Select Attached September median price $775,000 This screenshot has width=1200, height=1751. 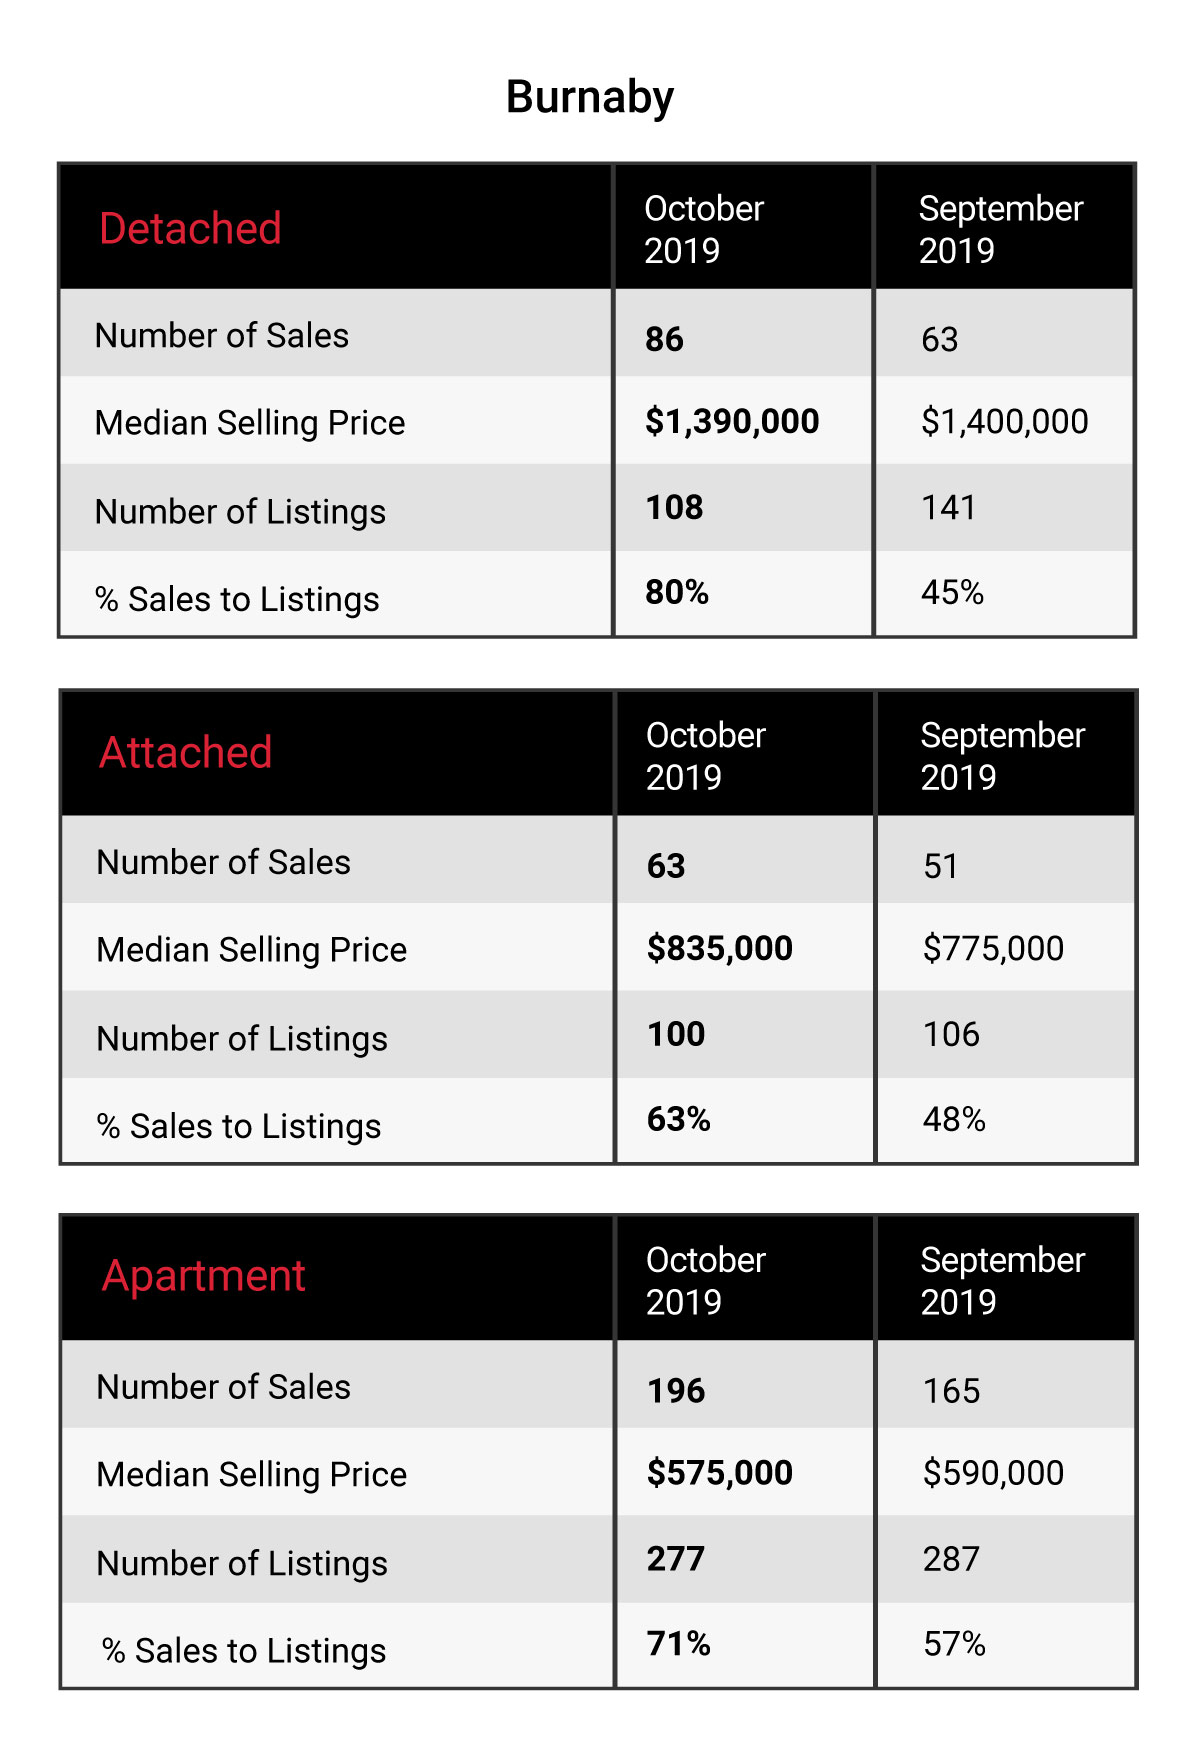click(993, 948)
